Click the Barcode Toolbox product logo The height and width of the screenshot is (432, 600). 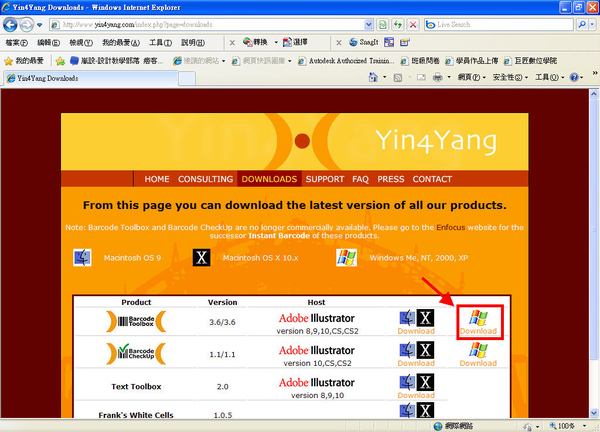(x=136, y=321)
